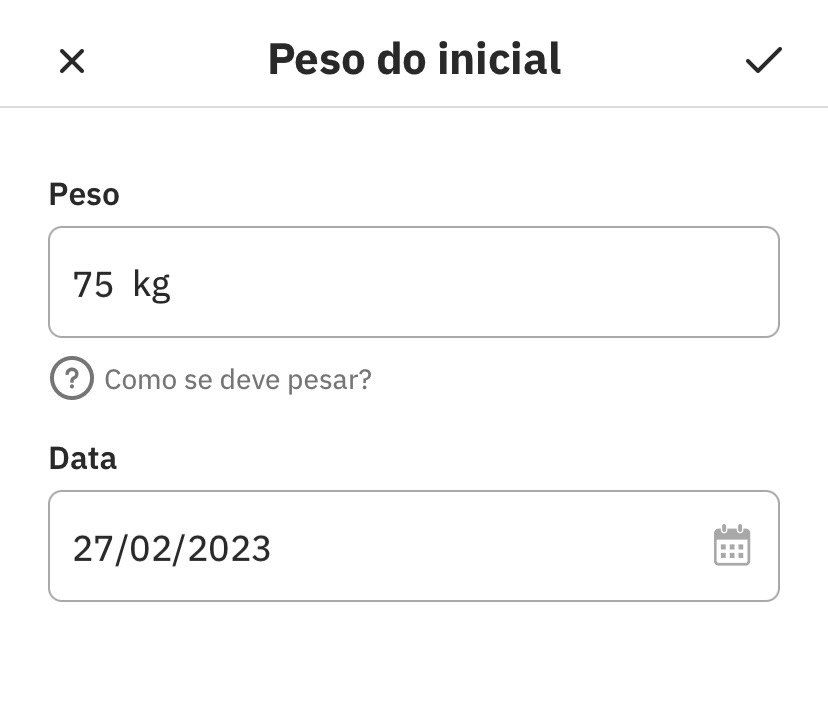Open the calendar icon in the Data field
Screen dimensions: 828x722
[x=732, y=545]
